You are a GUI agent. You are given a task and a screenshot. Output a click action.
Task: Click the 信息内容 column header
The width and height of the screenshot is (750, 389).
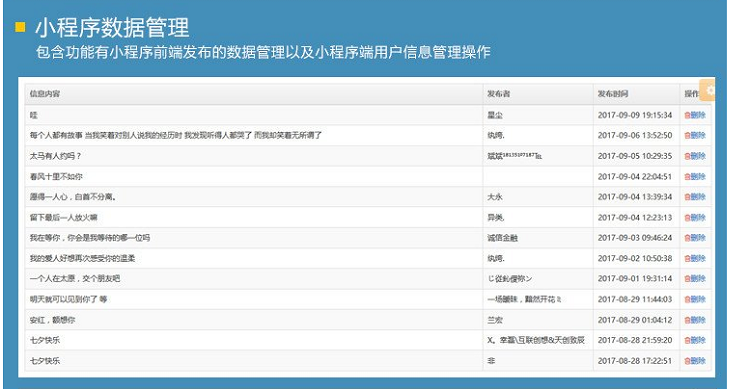45,94
